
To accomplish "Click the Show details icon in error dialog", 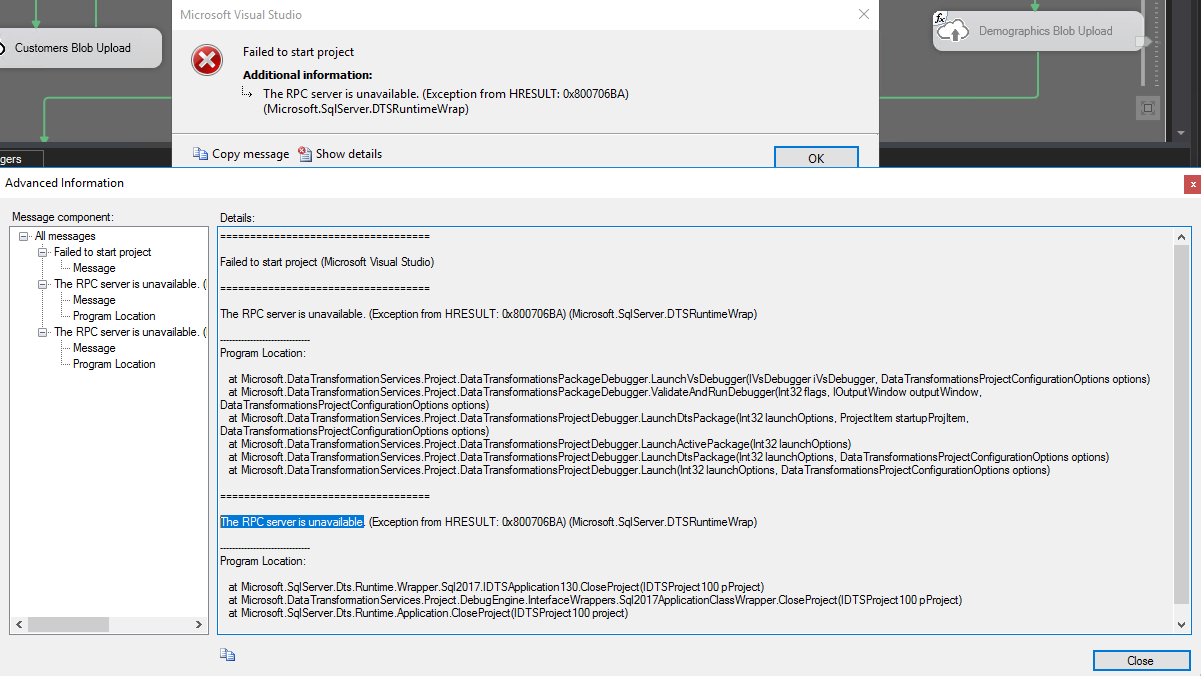I will coord(305,154).
